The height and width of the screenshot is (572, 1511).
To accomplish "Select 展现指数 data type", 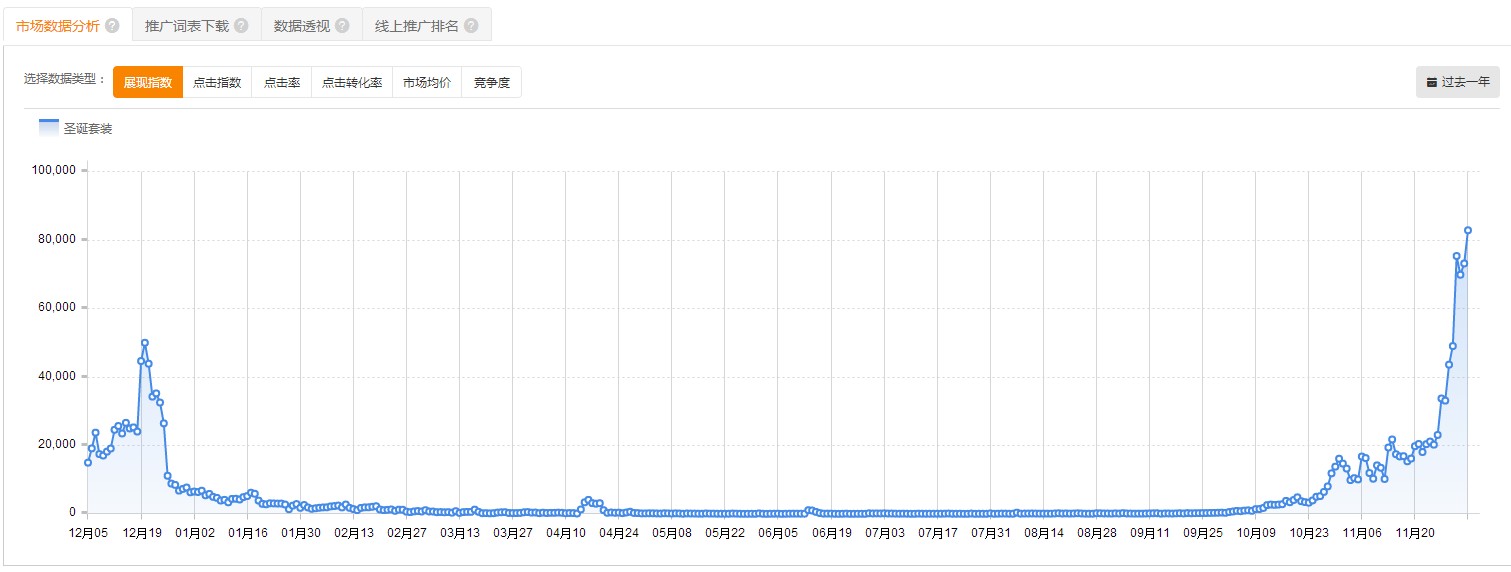I will click(148, 82).
